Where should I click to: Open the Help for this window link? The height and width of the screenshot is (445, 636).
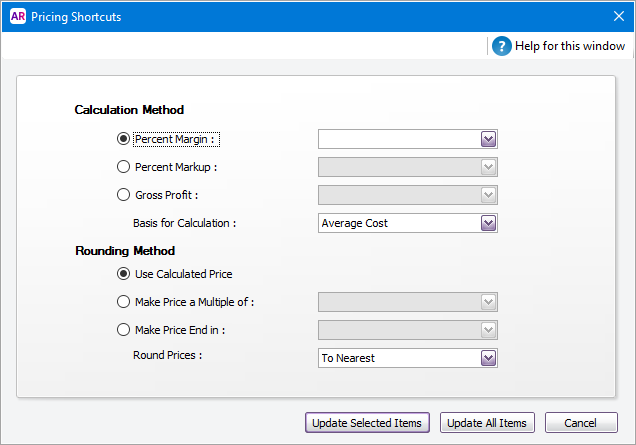click(x=569, y=46)
